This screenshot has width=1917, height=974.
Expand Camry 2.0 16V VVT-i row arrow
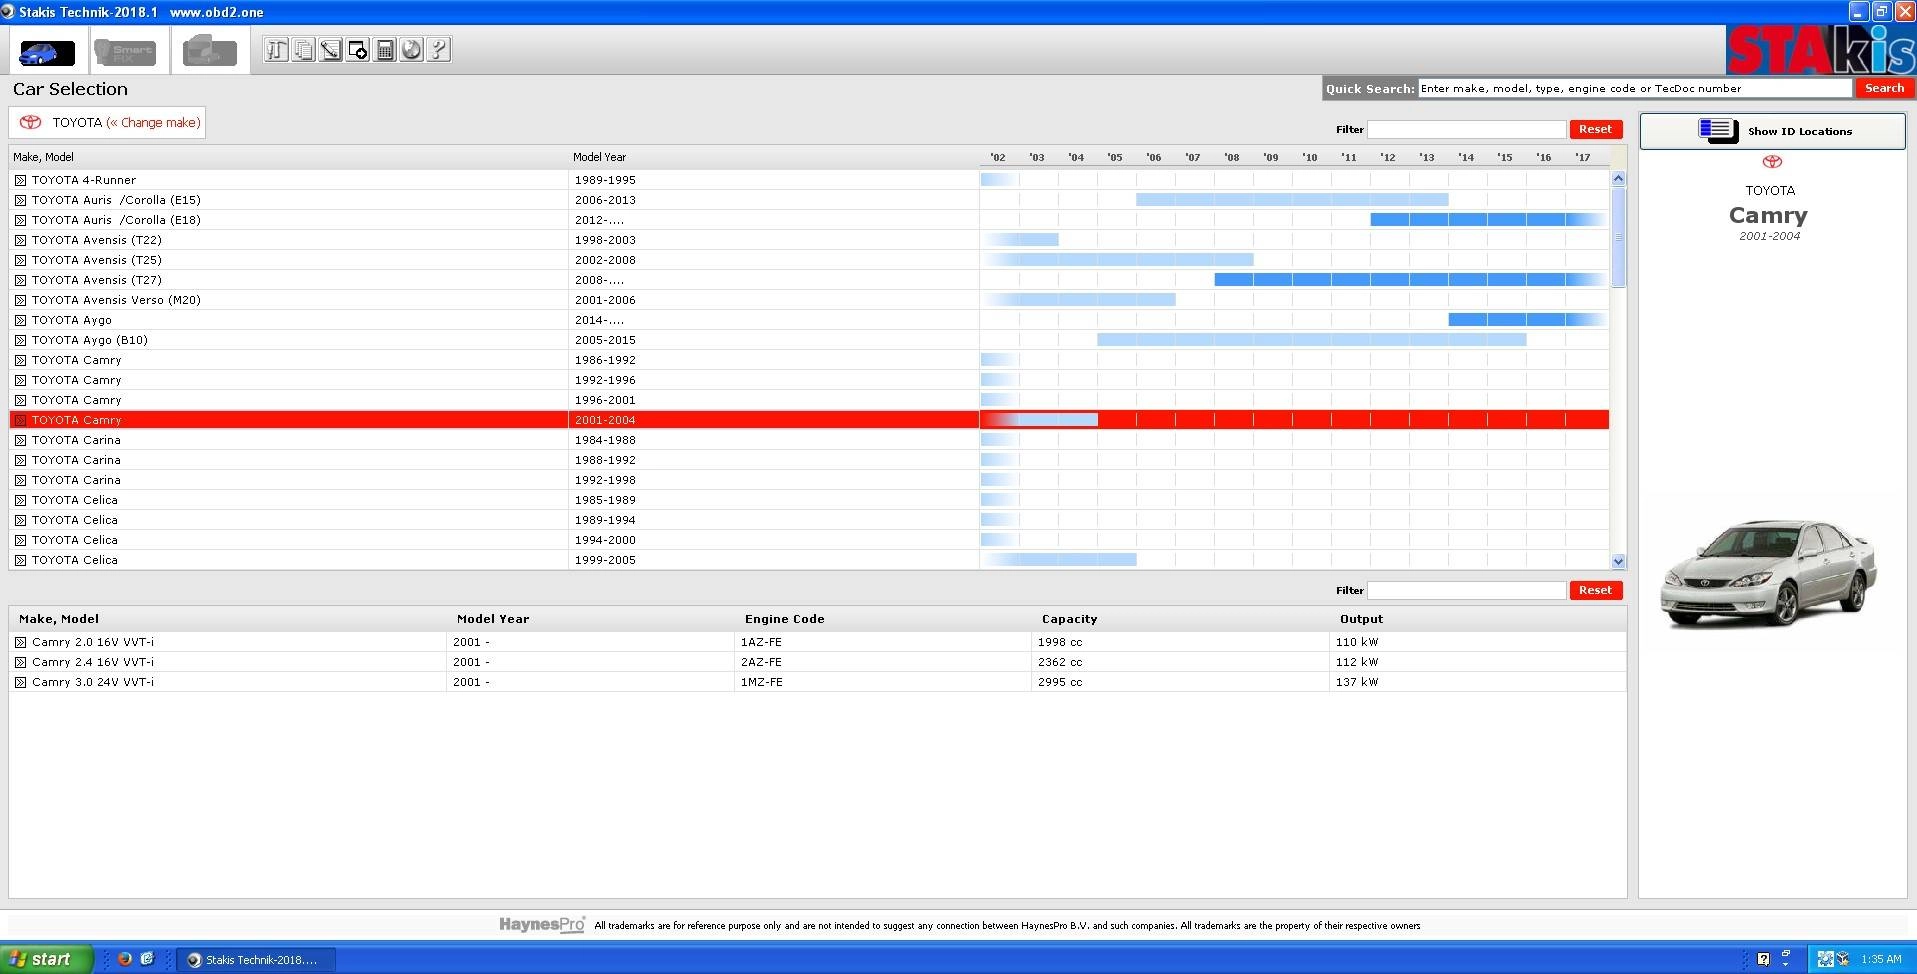point(20,642)
